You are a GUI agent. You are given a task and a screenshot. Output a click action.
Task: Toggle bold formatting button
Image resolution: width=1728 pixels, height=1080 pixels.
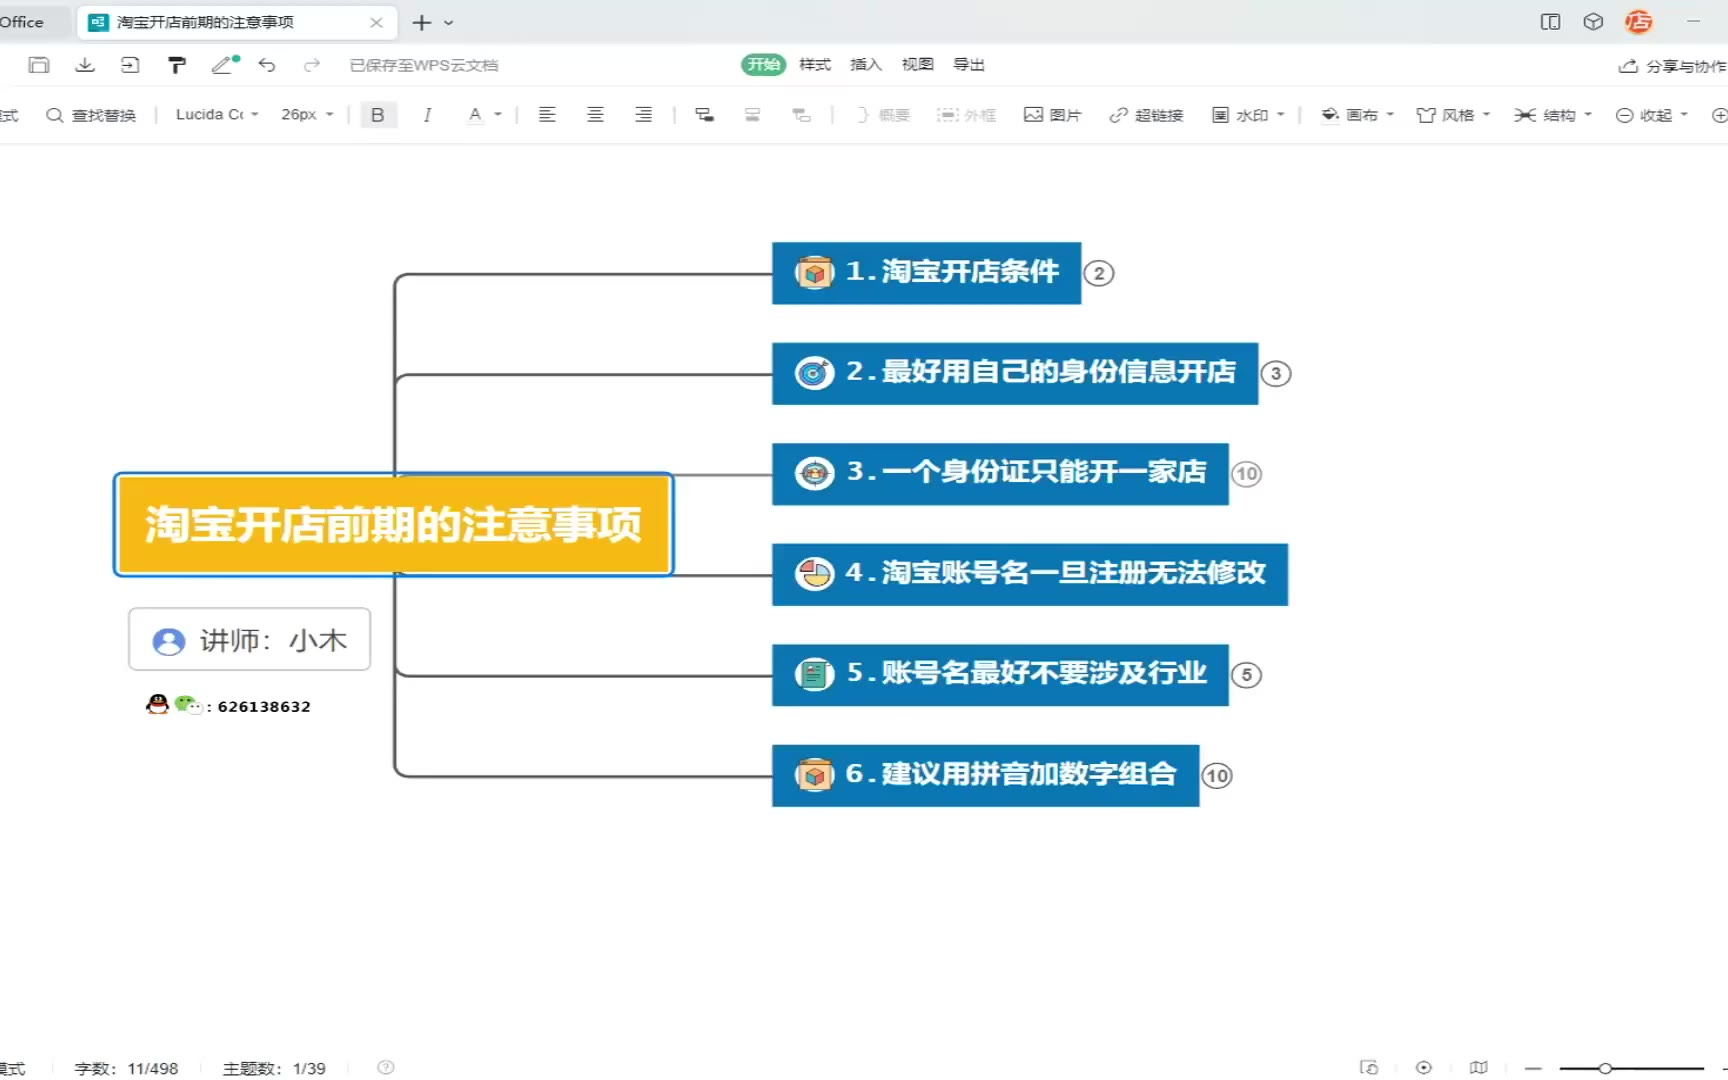click(x=378, y=115)
